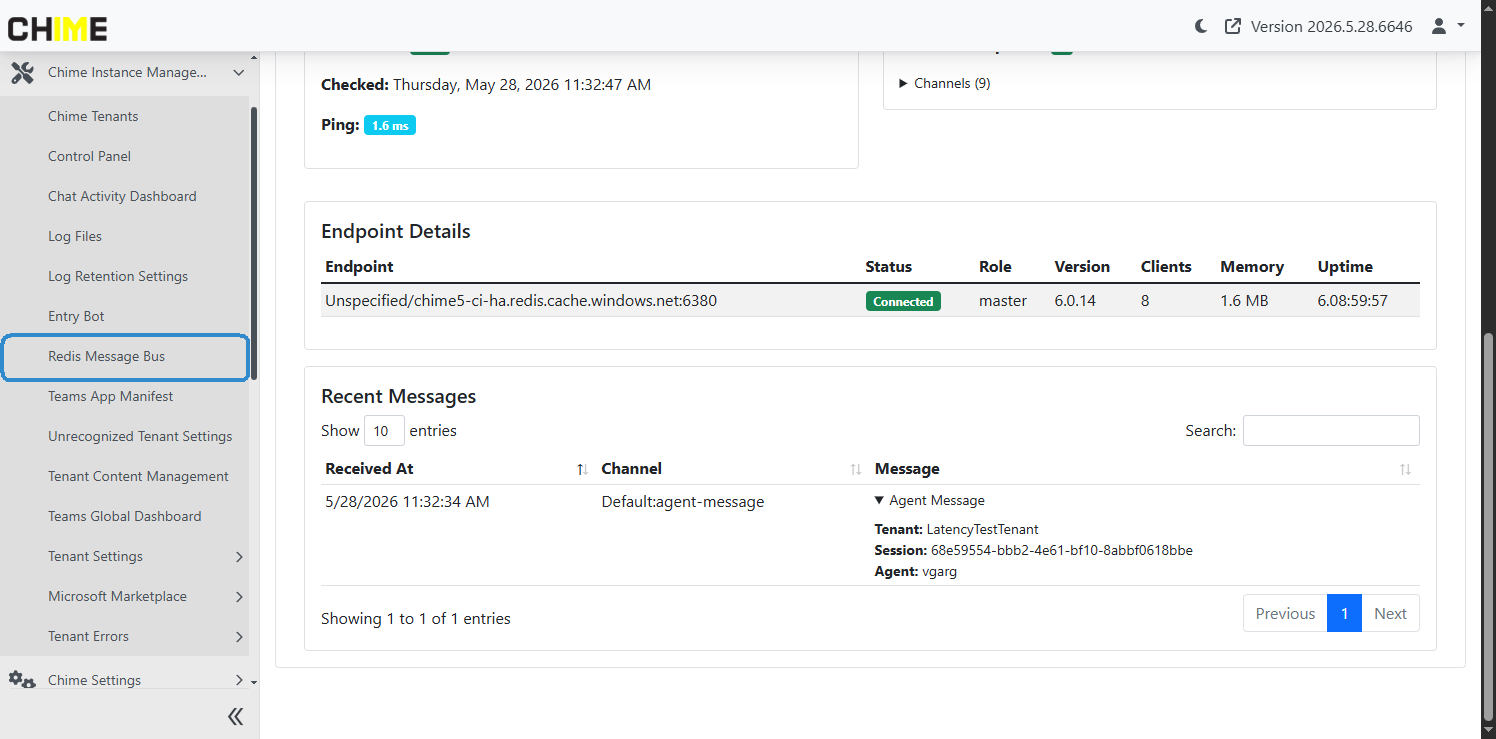The width and height of the screenshot is (1496, 739).
Task: Click the 1.6 MB memory cell
Action: click(x=1244, y=300)
